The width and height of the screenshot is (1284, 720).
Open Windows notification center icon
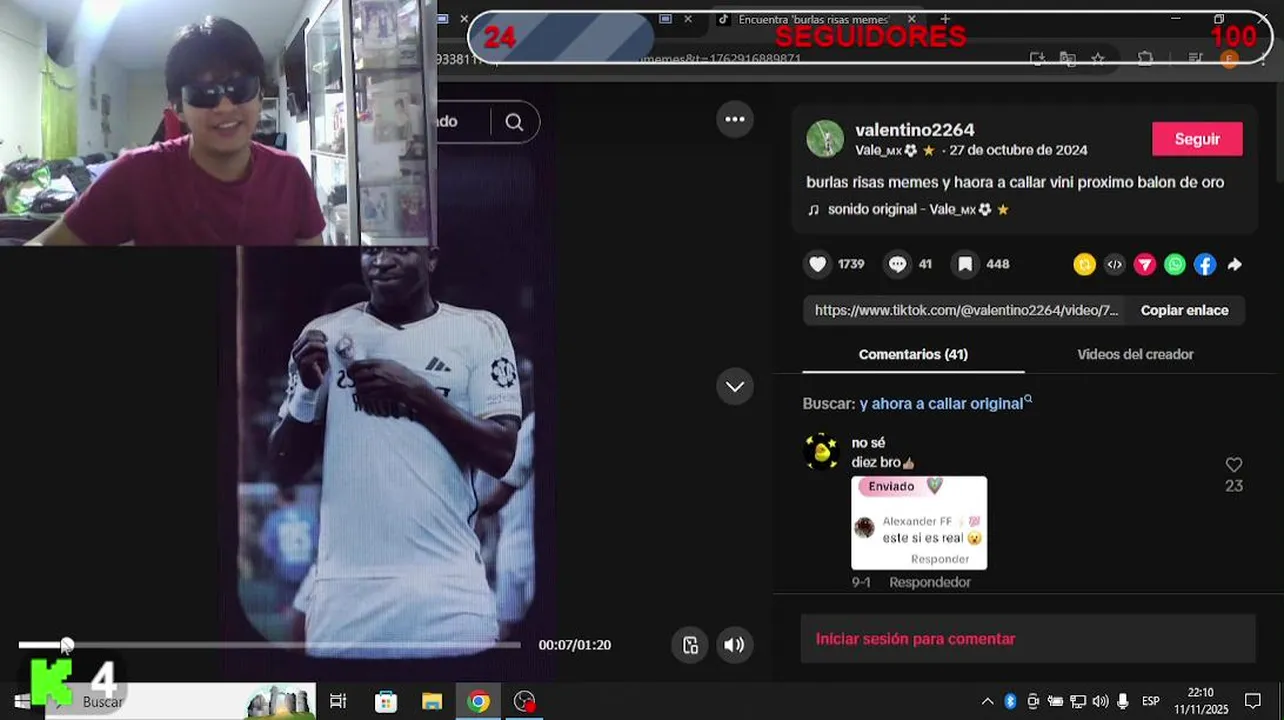click(x=1253, y=701)
